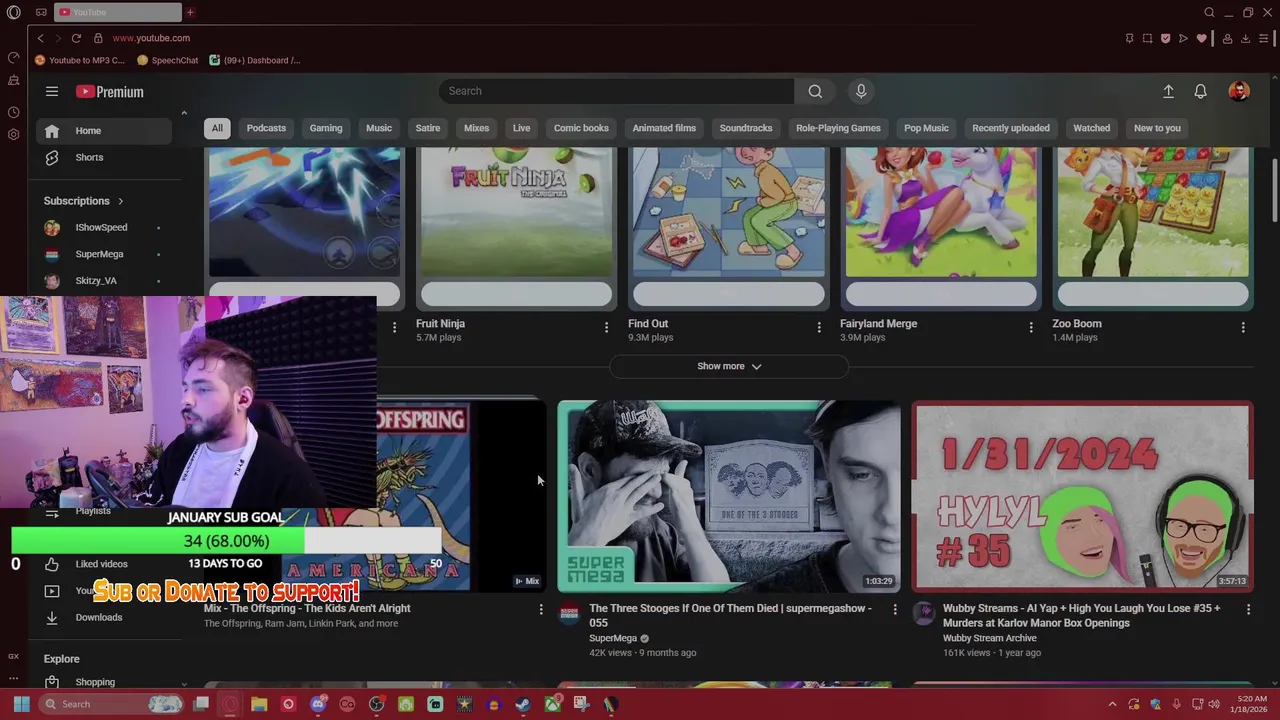Screen dimensions: 1280x720
Task: Open the notifications bell
Action: tap(1200, 91)
